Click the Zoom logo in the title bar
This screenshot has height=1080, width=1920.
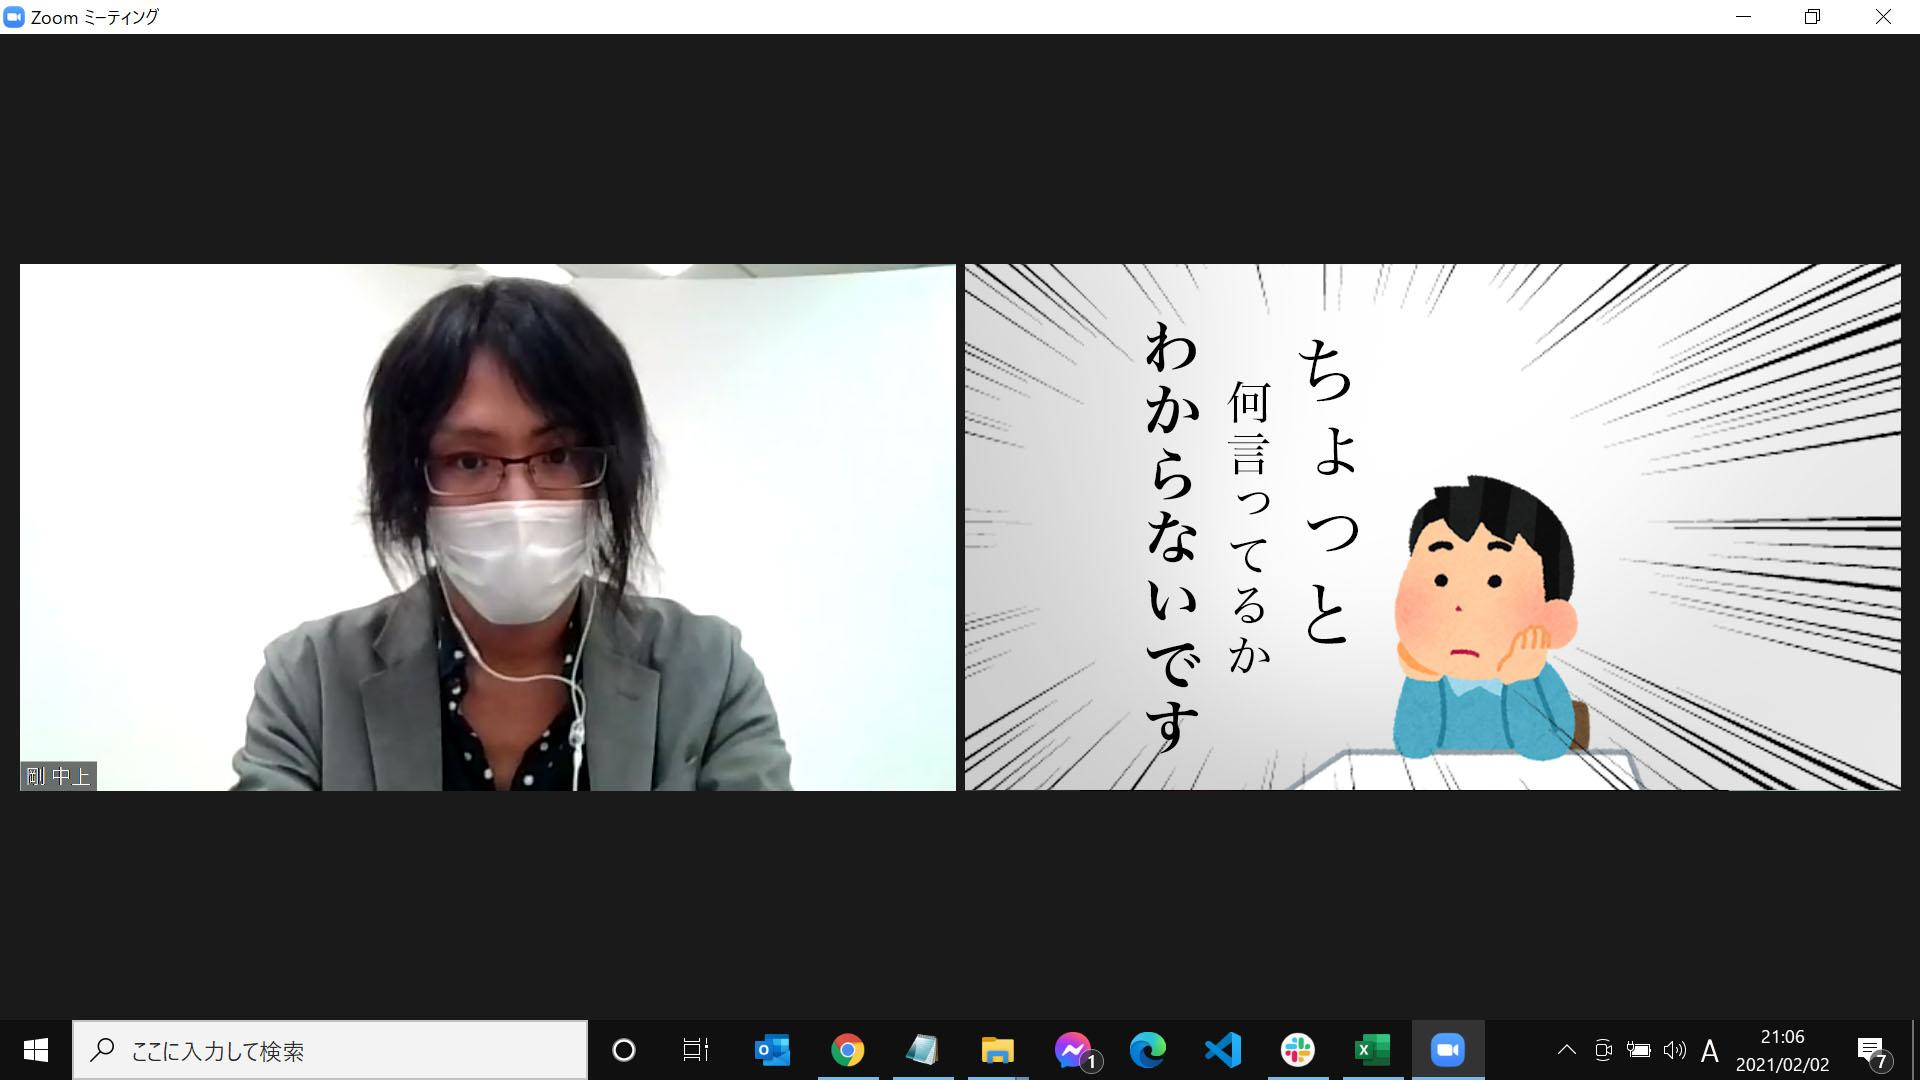point(14,17)
